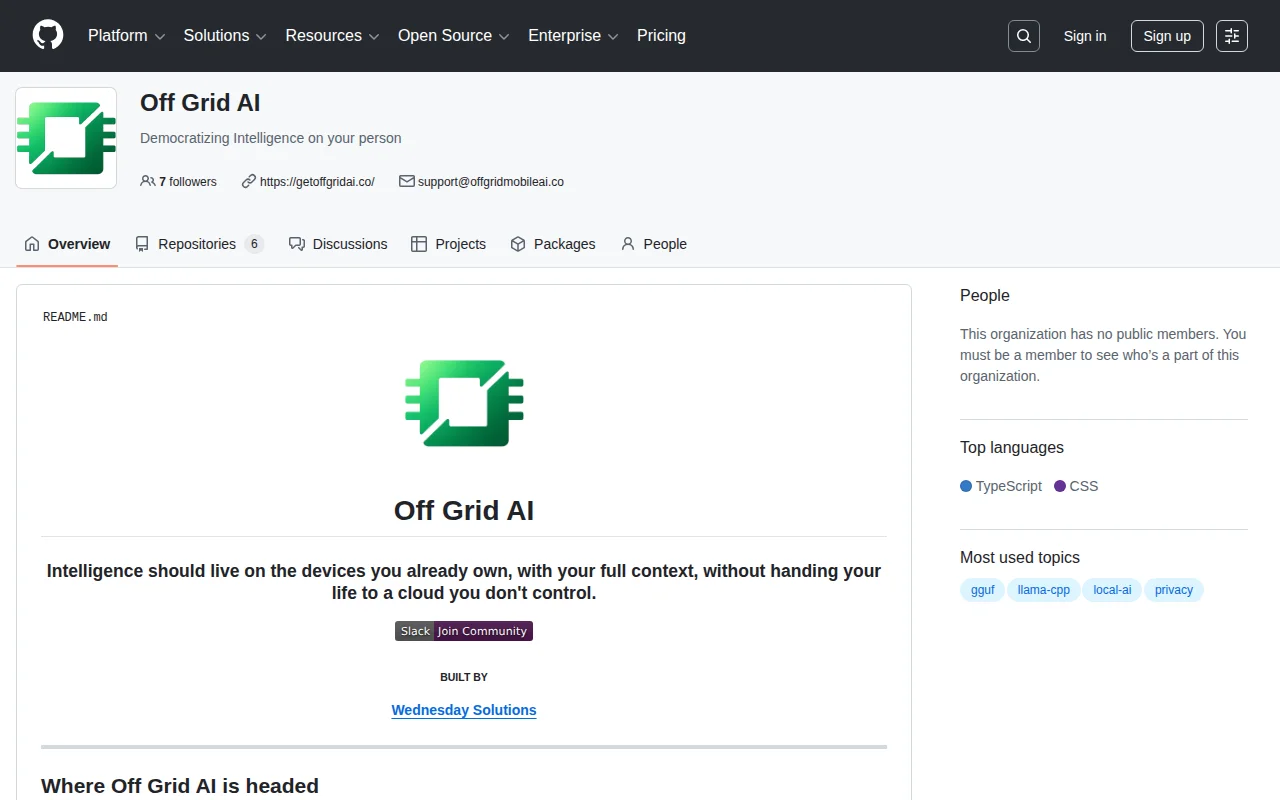Open appearance settings sliders icon

1232,36
